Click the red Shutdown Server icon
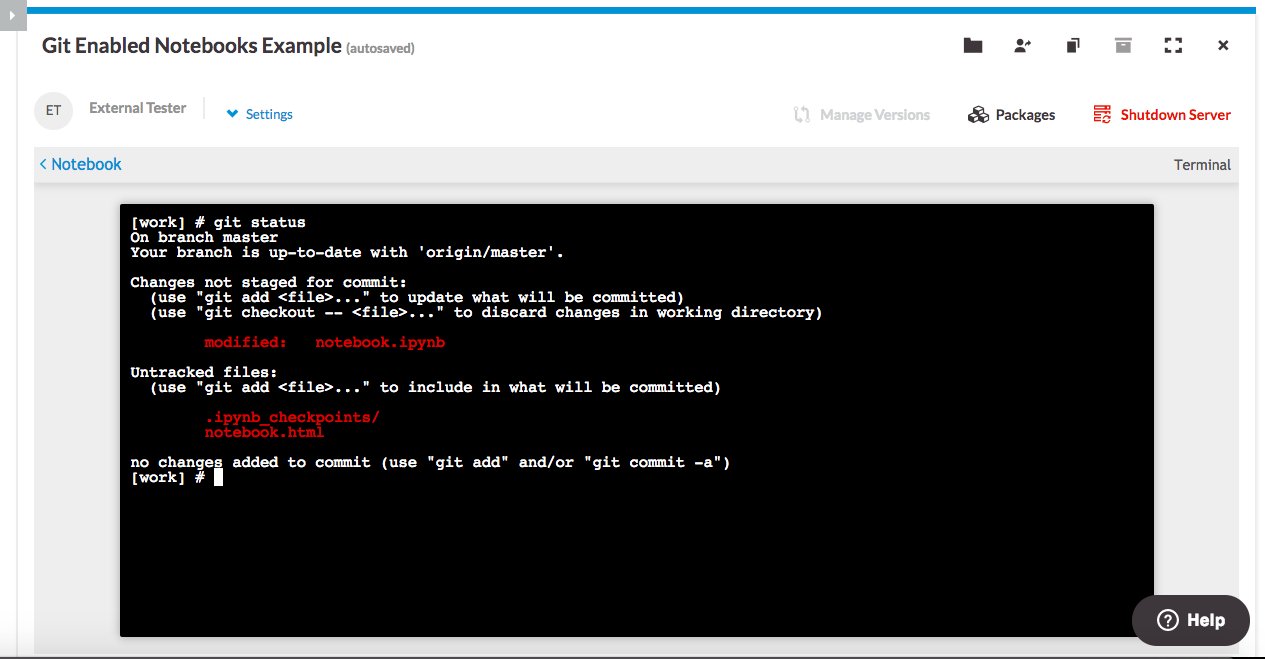Image resolution: width=1265 pixels, height=659 pixels. click(x=1102, y=115)
